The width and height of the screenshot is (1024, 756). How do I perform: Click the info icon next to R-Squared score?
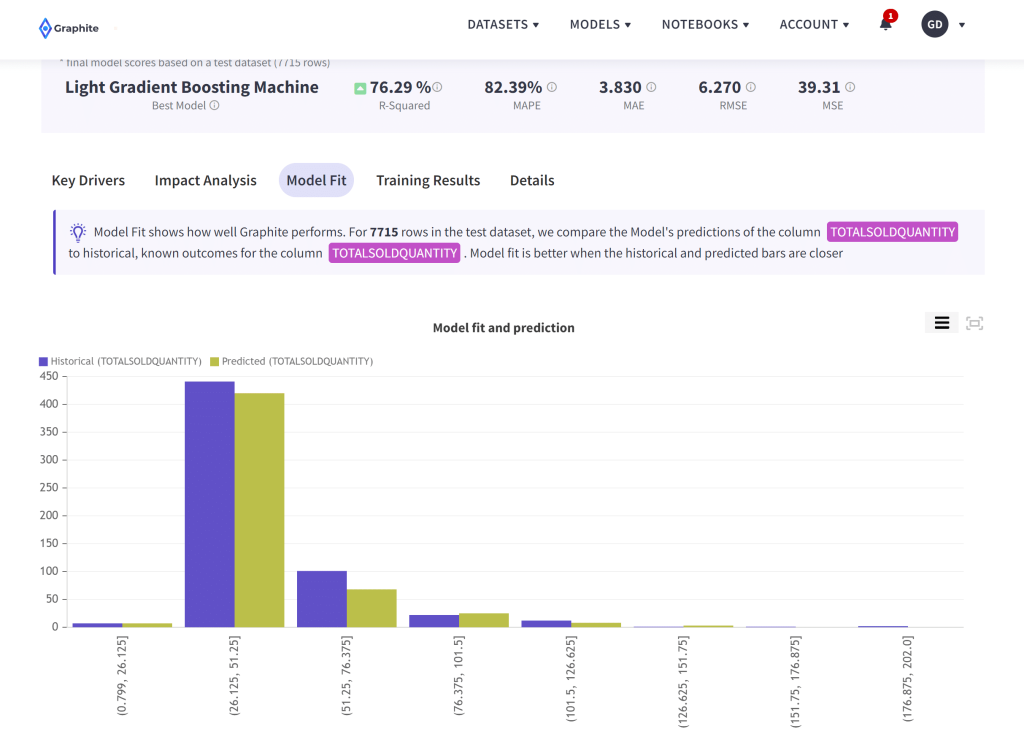(437, 87)
